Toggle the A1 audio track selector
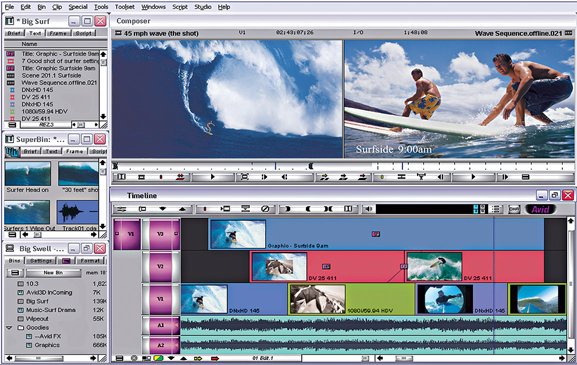Viewport: 577px width, 365px height. (161, 325)
